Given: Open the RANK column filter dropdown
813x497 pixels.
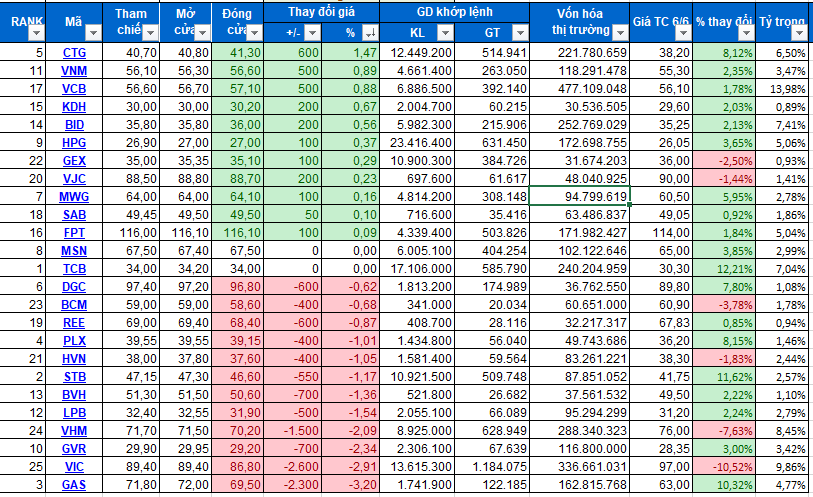Looking at the screenshot, I should (x=36, y=34).
